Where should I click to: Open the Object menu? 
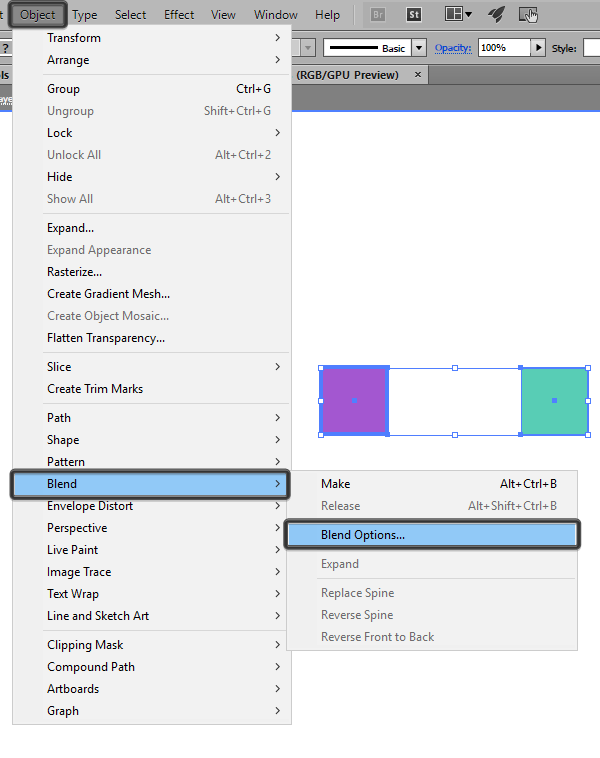click(37, 15)
